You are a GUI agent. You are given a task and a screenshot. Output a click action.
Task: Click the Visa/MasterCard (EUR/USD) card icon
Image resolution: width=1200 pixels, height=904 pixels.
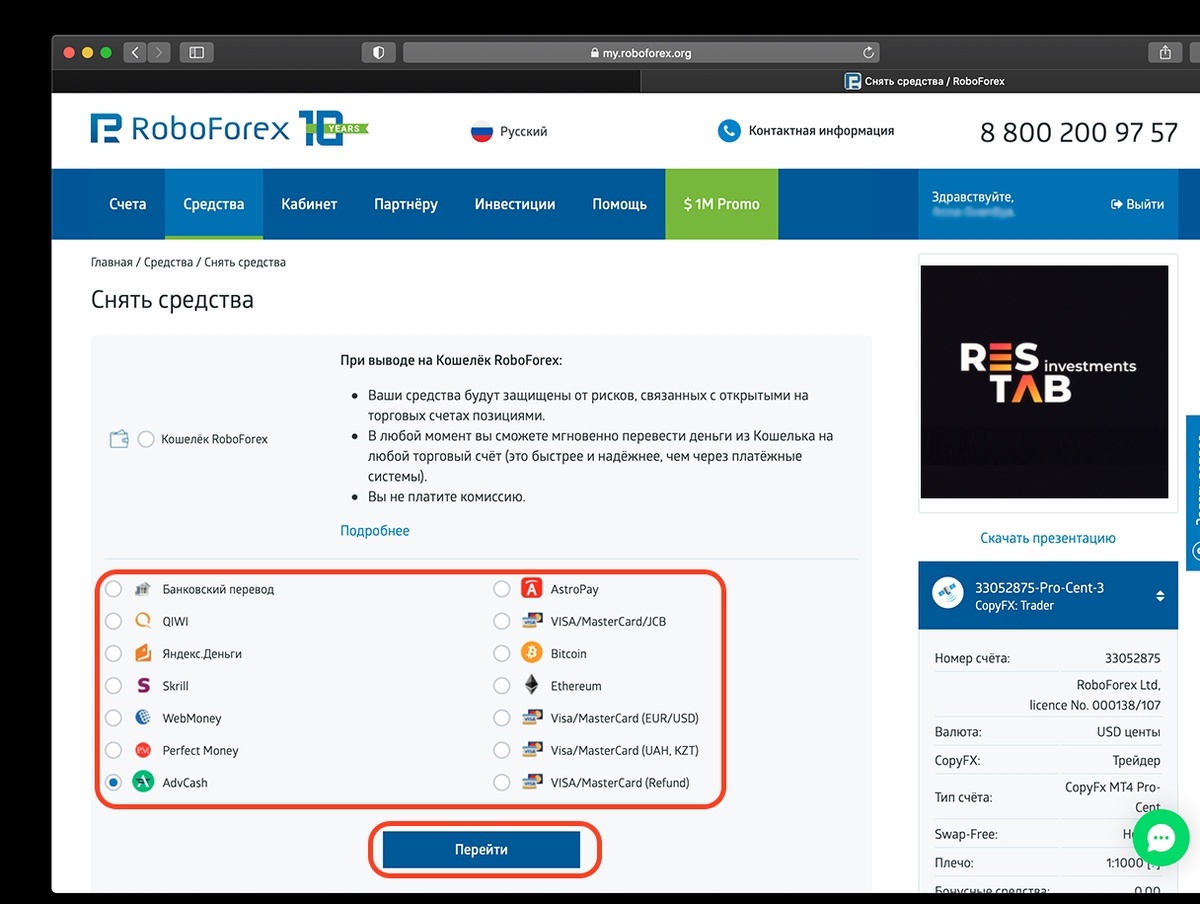point(532,718)
